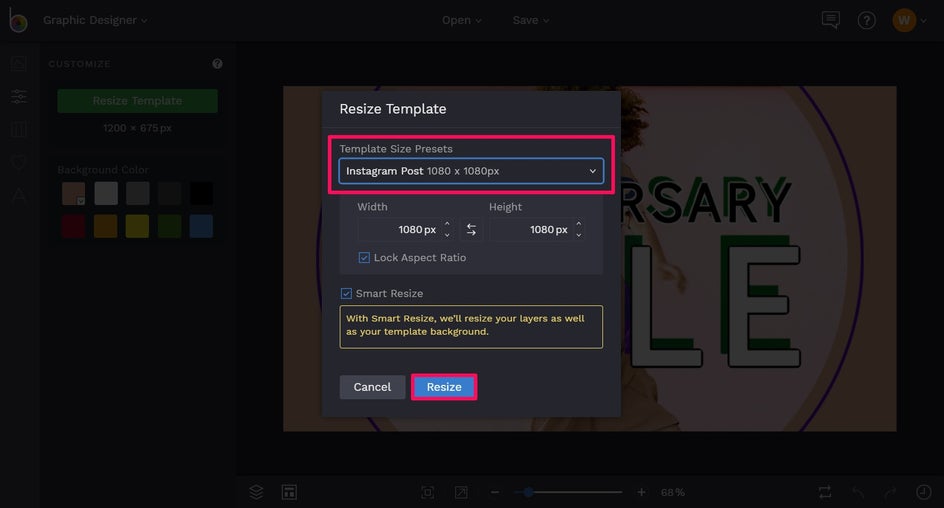Viewport: 944px width, 508px height.
Task: Click the Undo arrow icon
Action: pyautogui.click(x=859, y=492)
